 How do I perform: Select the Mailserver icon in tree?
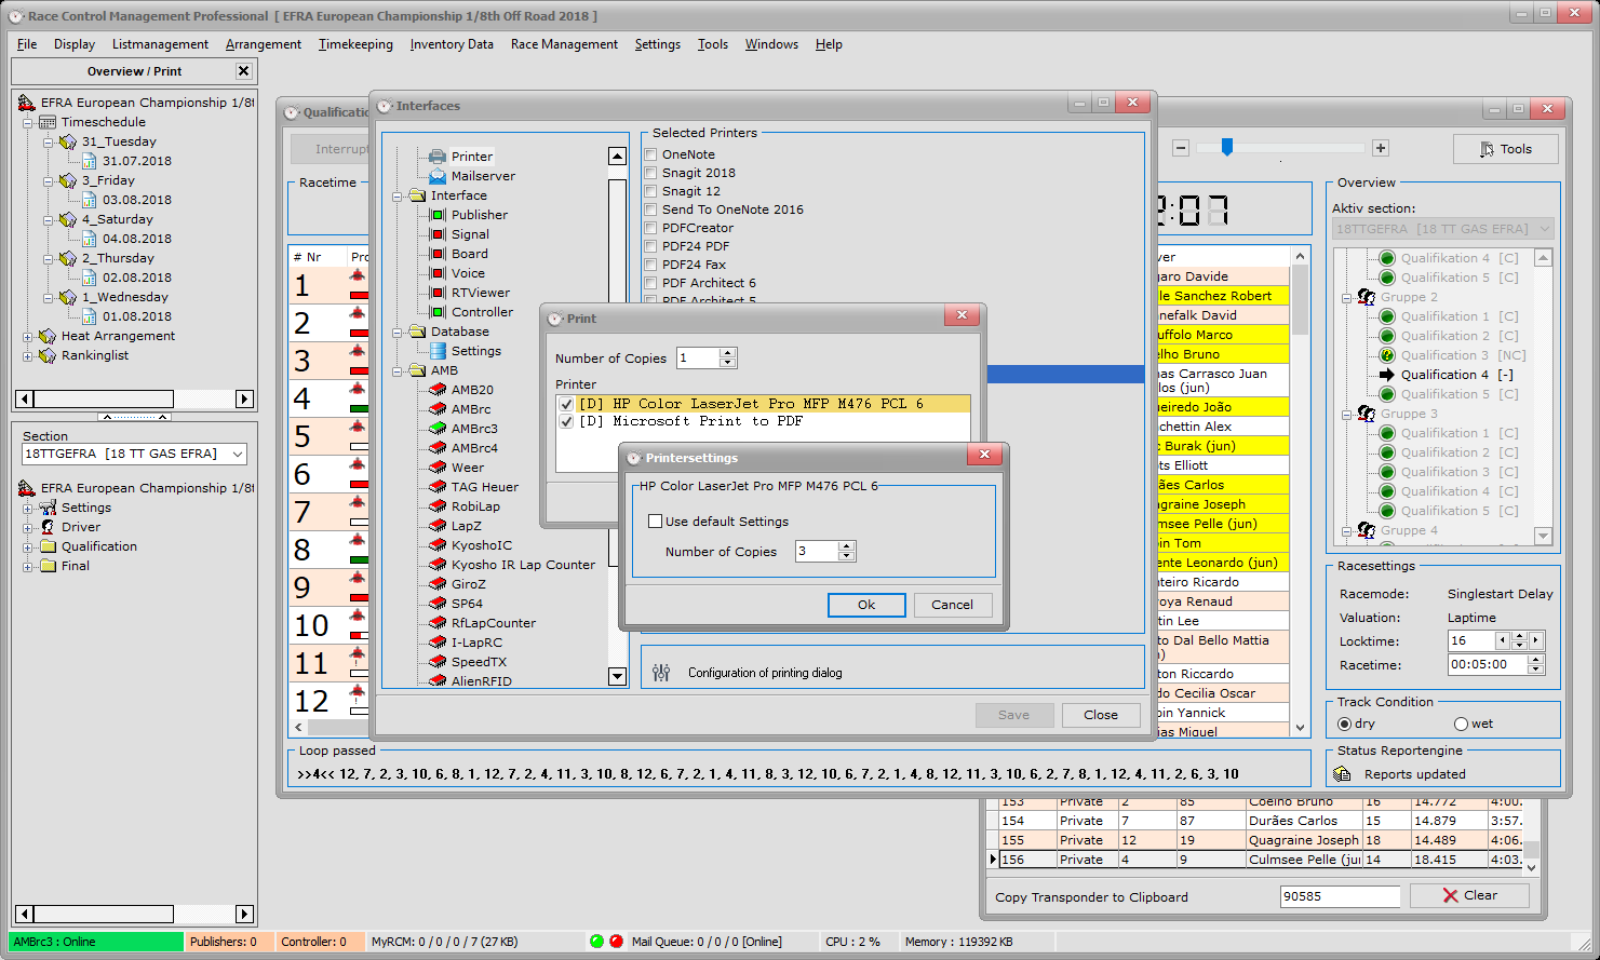pos(437,176)
